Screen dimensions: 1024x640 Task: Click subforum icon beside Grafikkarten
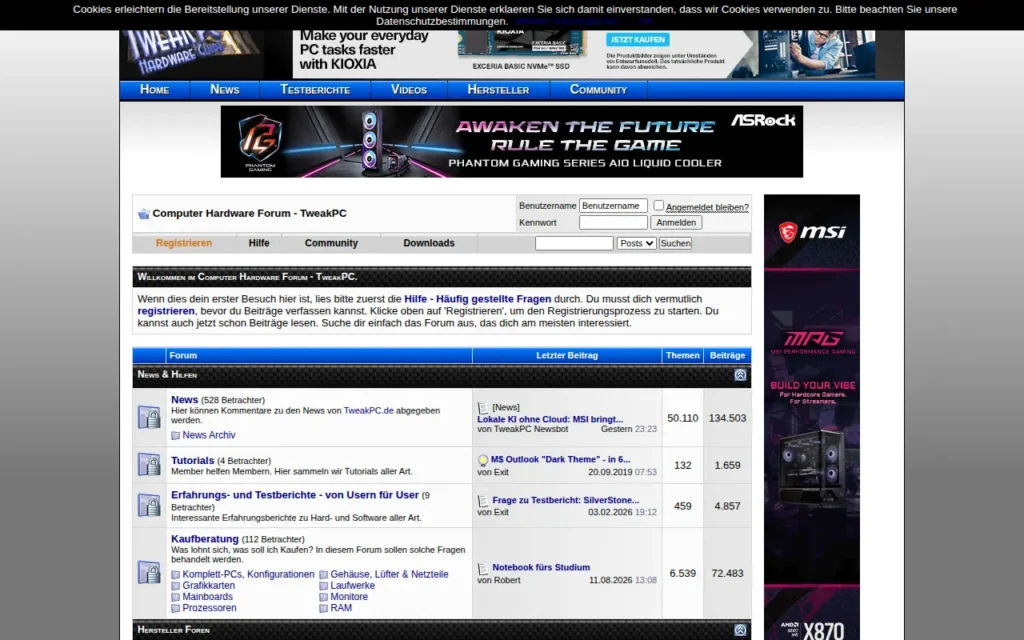[176, 586]
